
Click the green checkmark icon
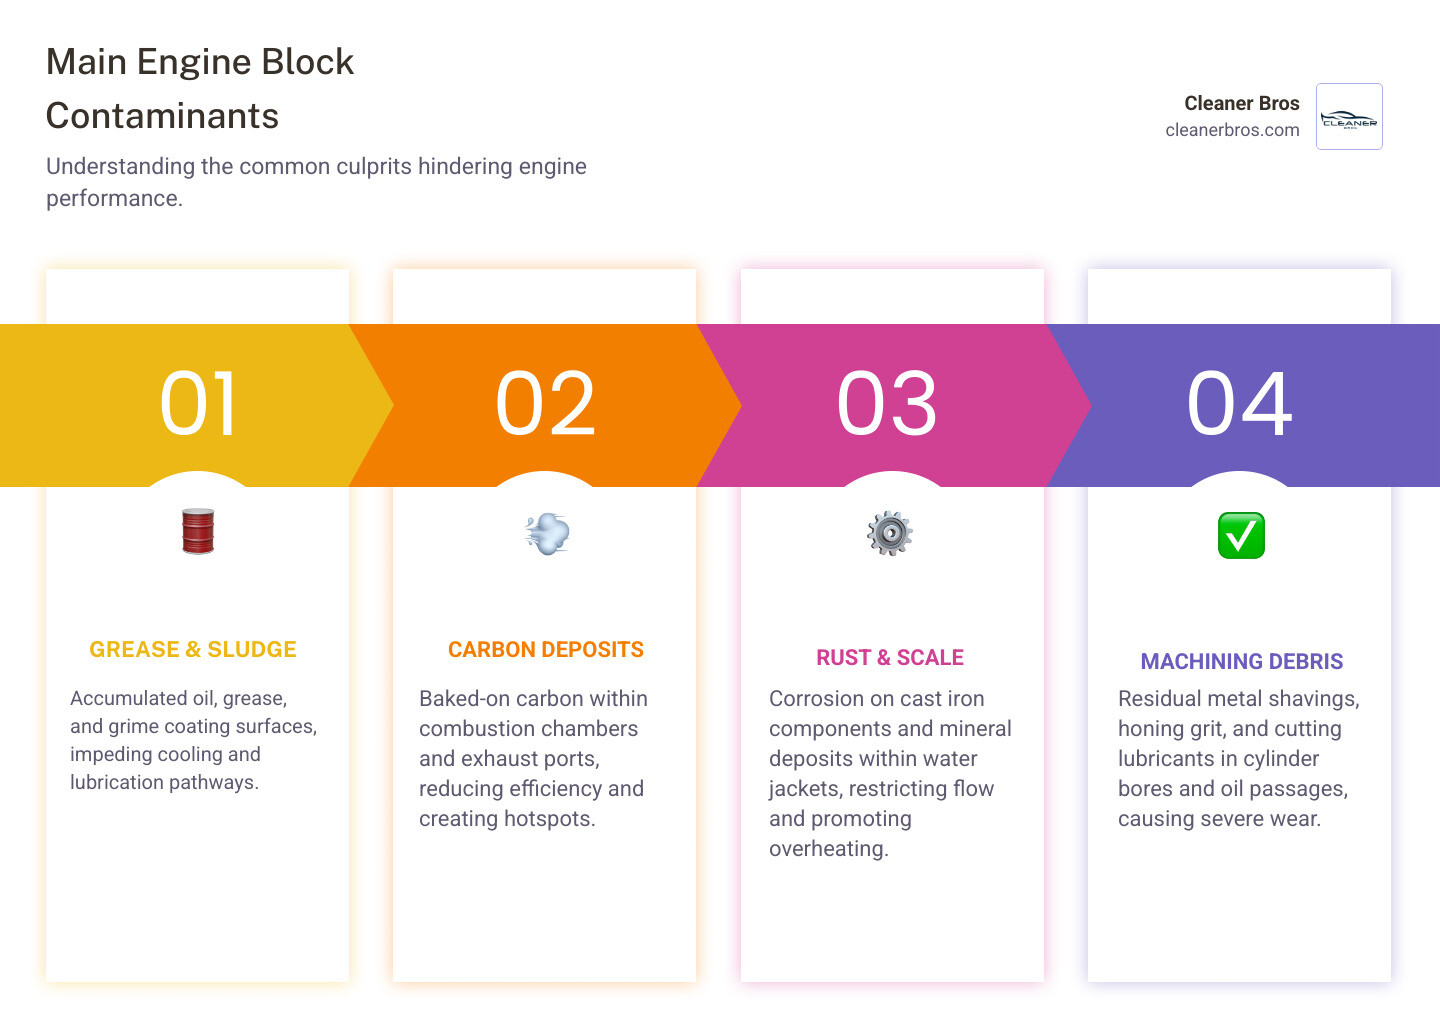tap(1241, 536)
